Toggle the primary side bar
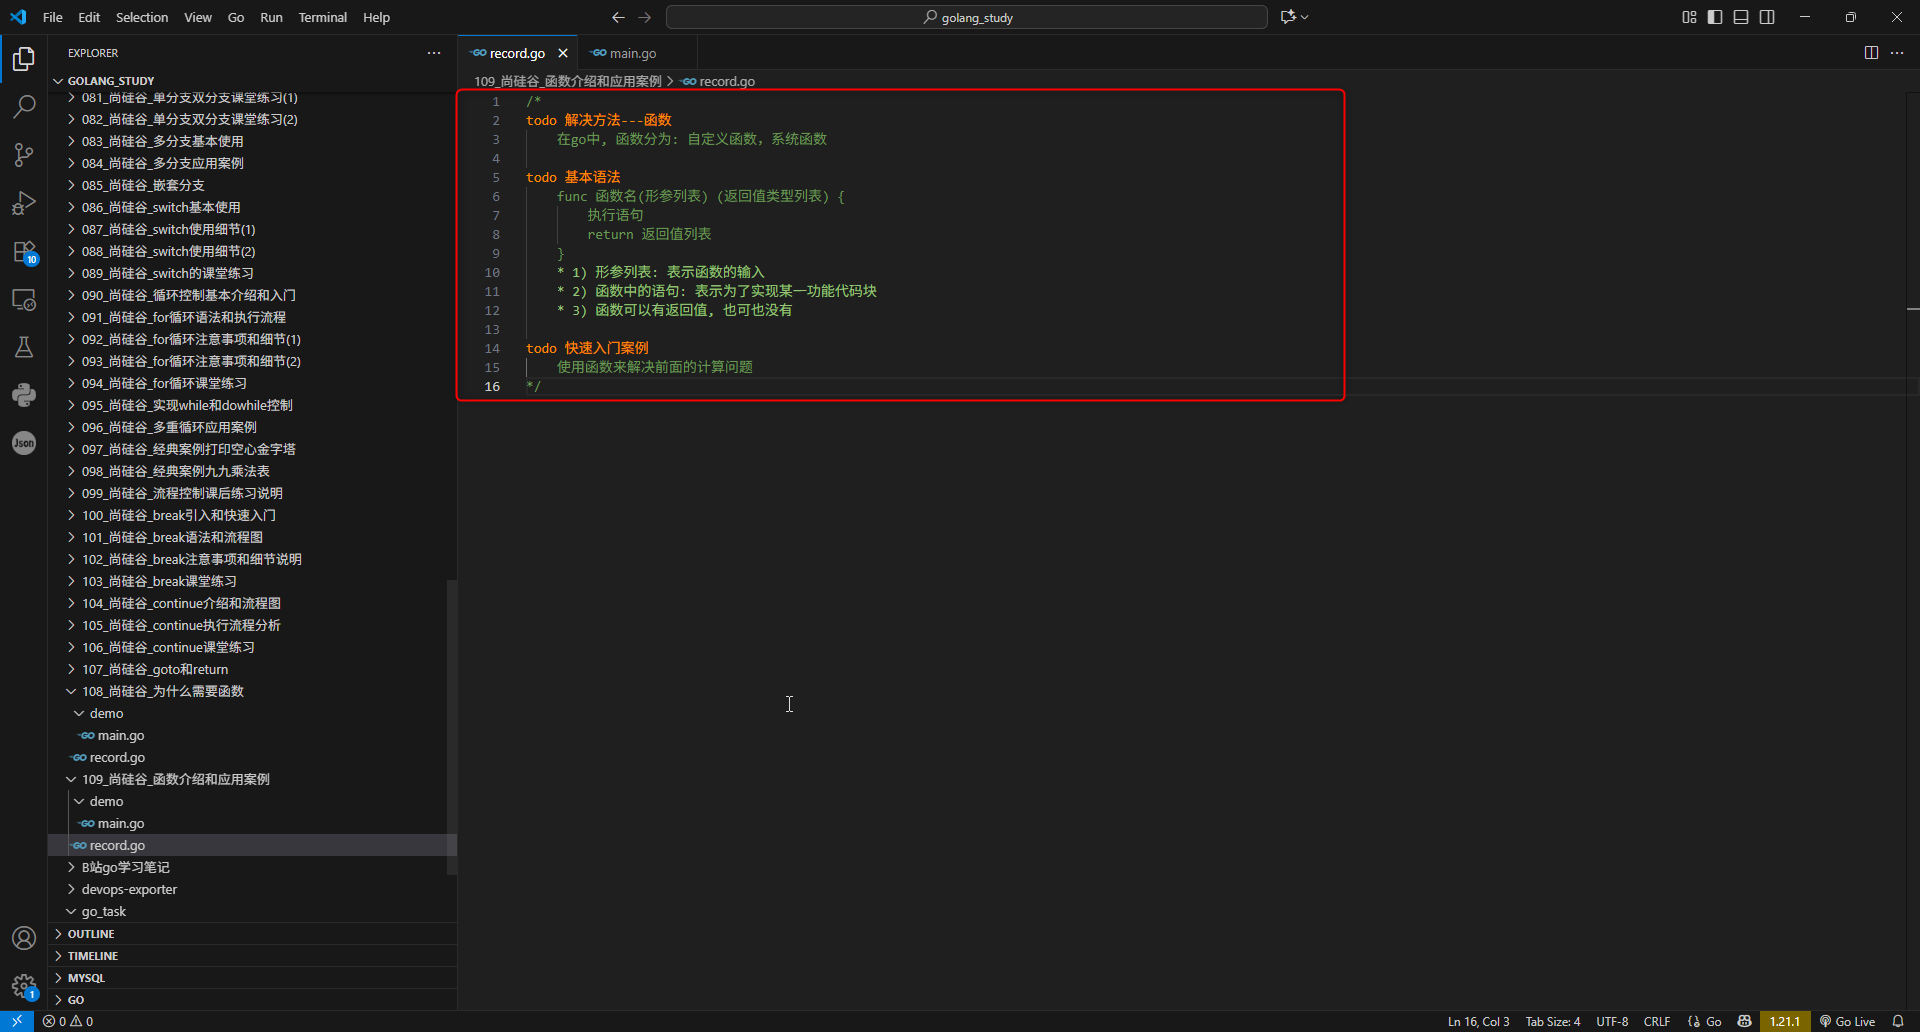Viewport: 1920px width, 1032px height. pyautogui.click(x=1715, y=17)
